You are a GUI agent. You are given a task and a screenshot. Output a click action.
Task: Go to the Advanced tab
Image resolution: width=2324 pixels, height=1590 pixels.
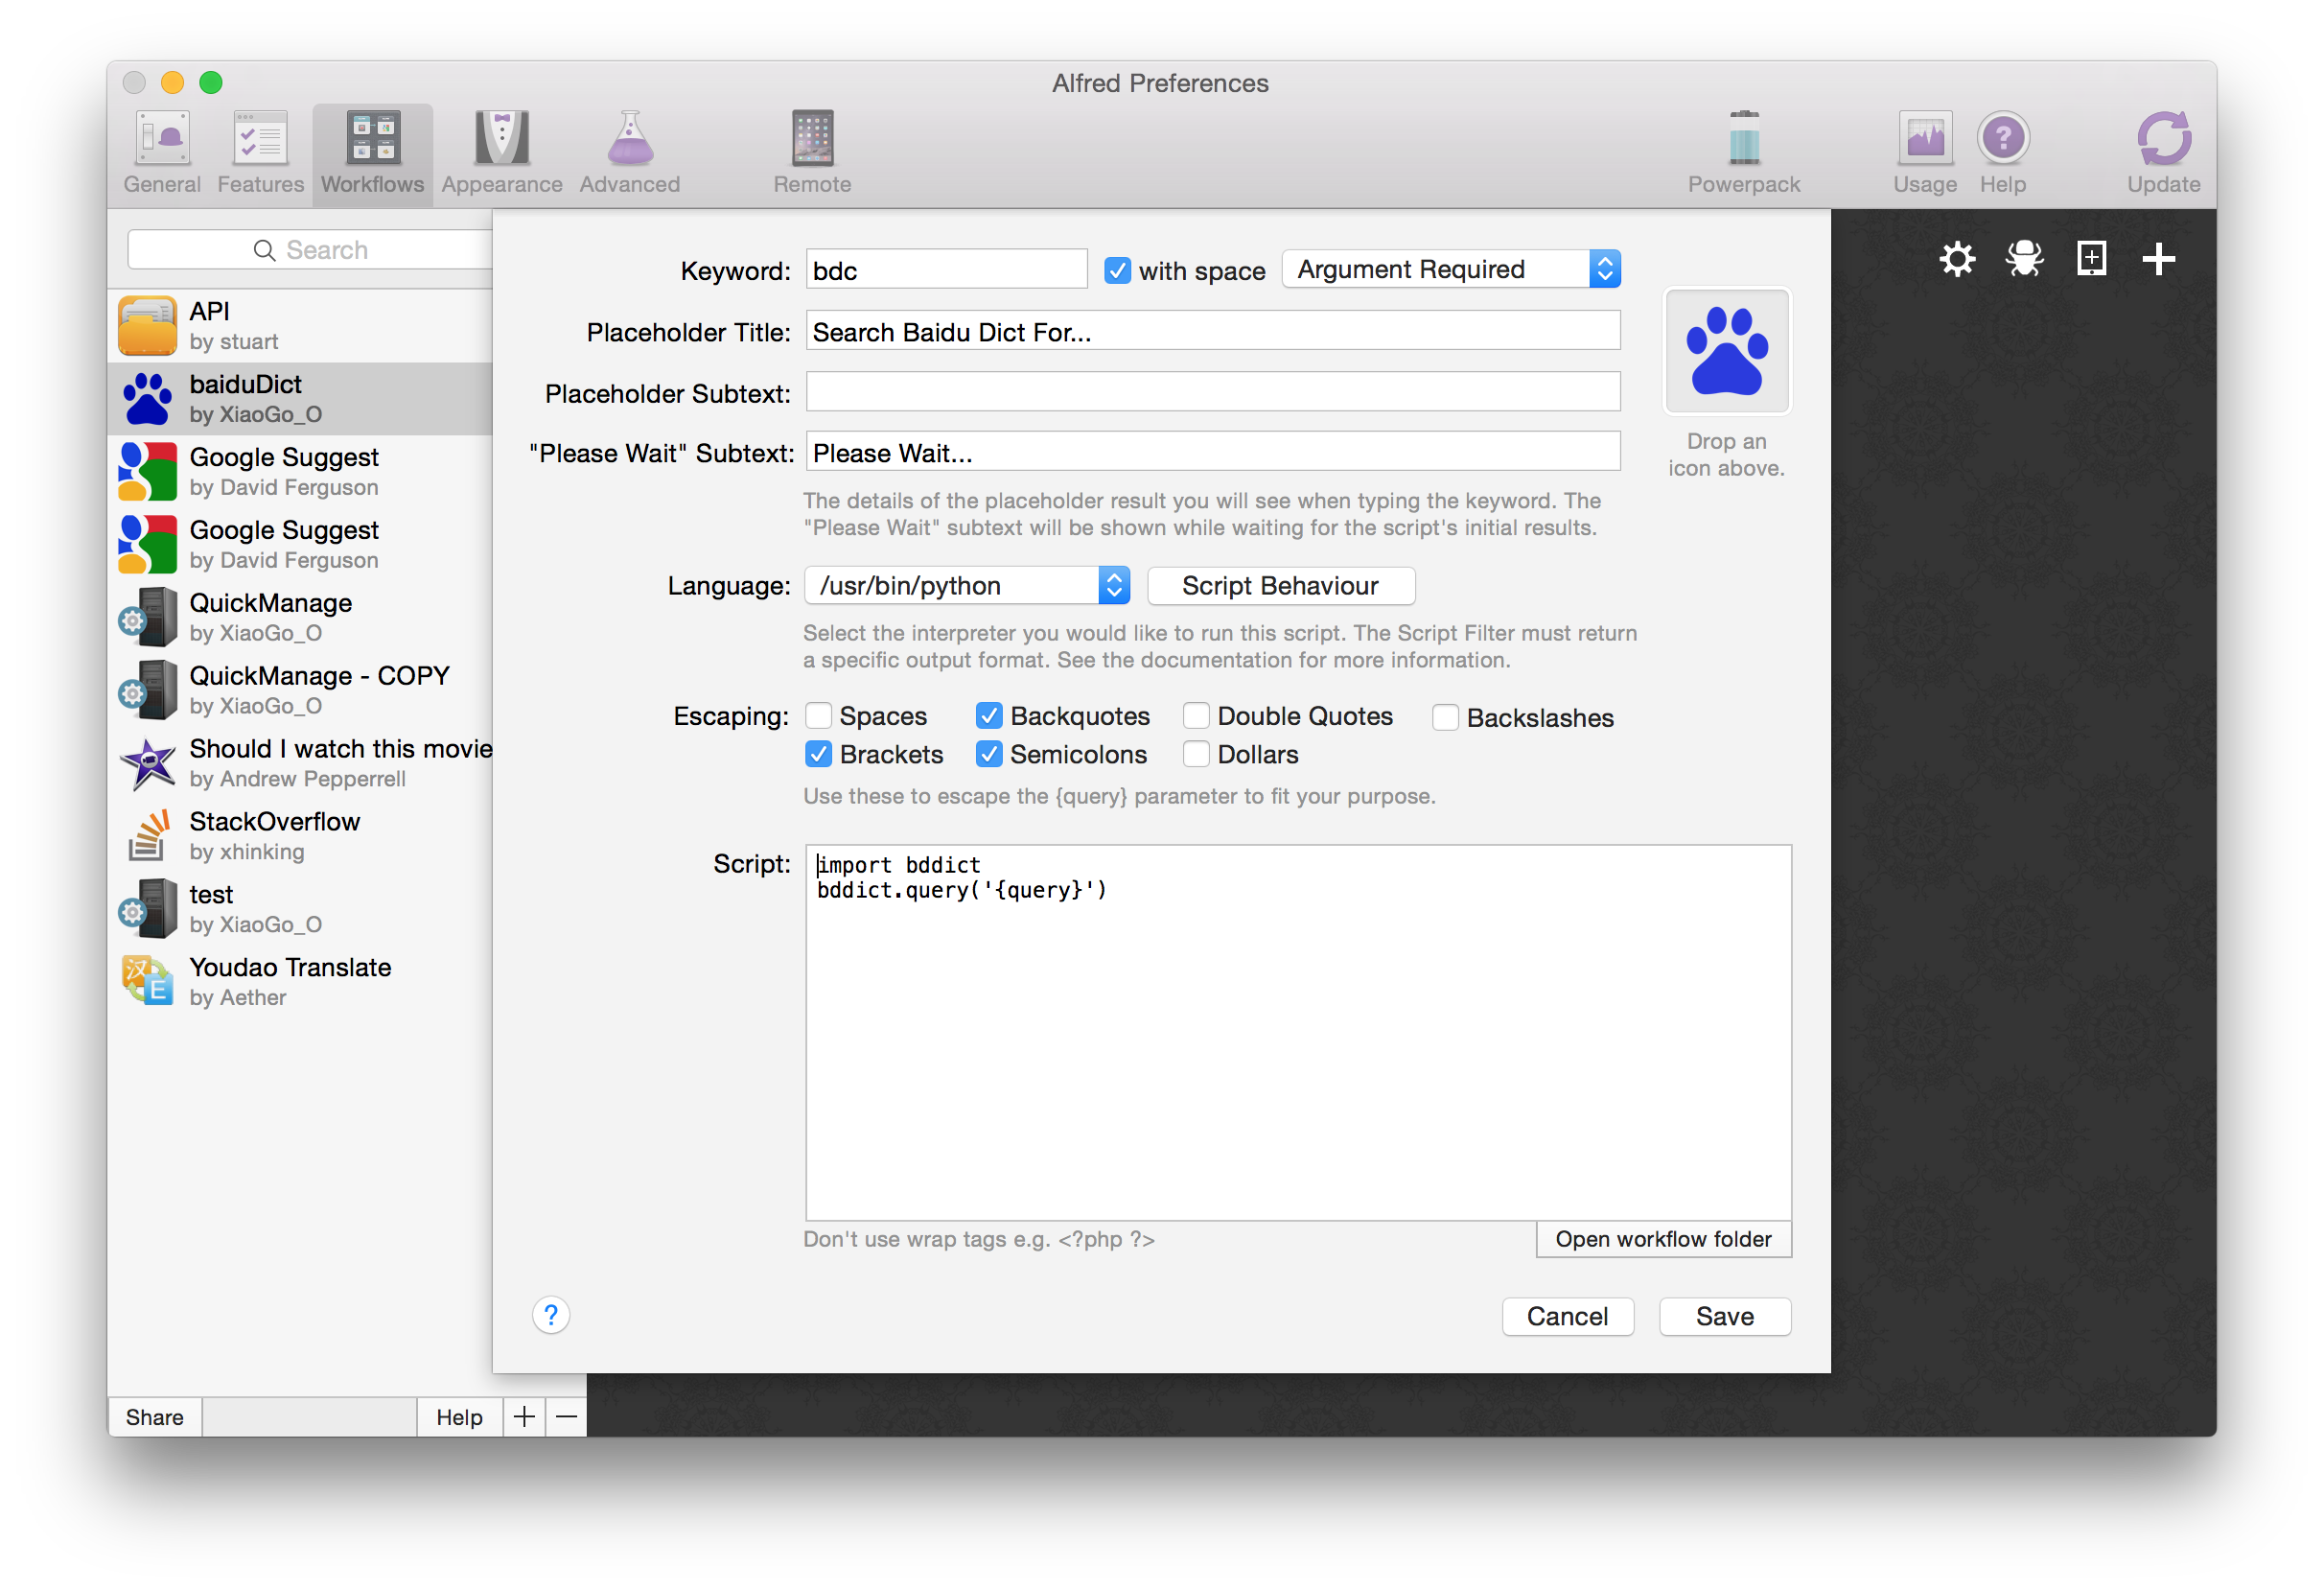[x=630, y=153]
